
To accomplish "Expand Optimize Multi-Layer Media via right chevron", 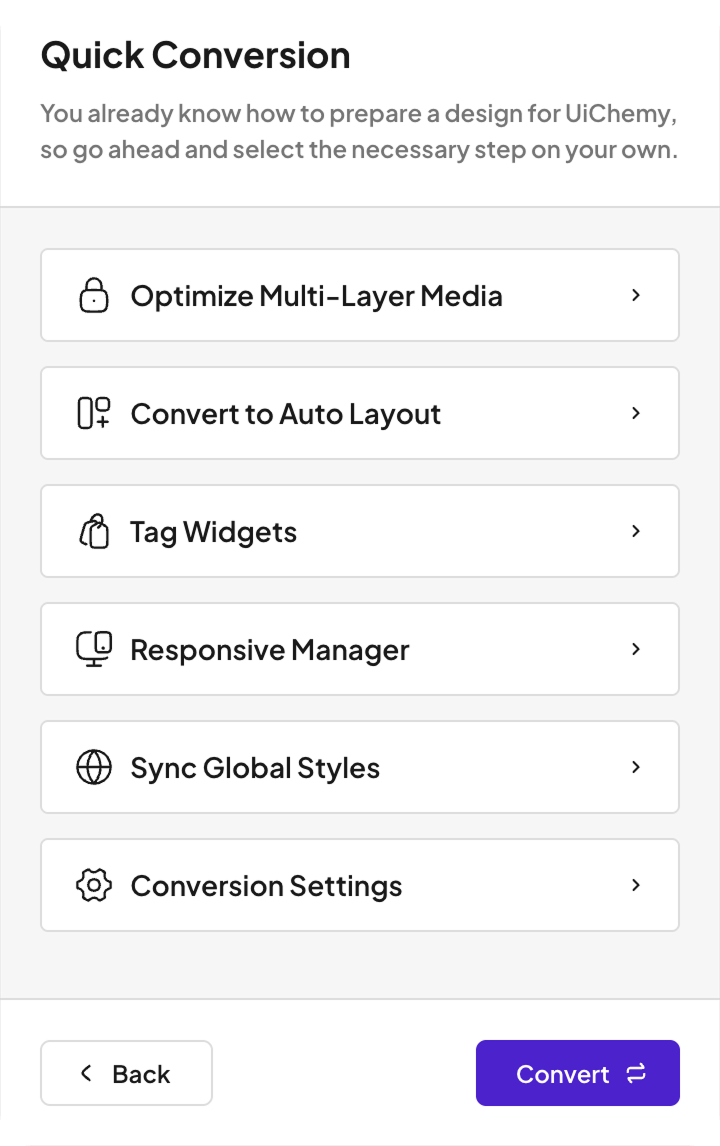I will 636,295.
